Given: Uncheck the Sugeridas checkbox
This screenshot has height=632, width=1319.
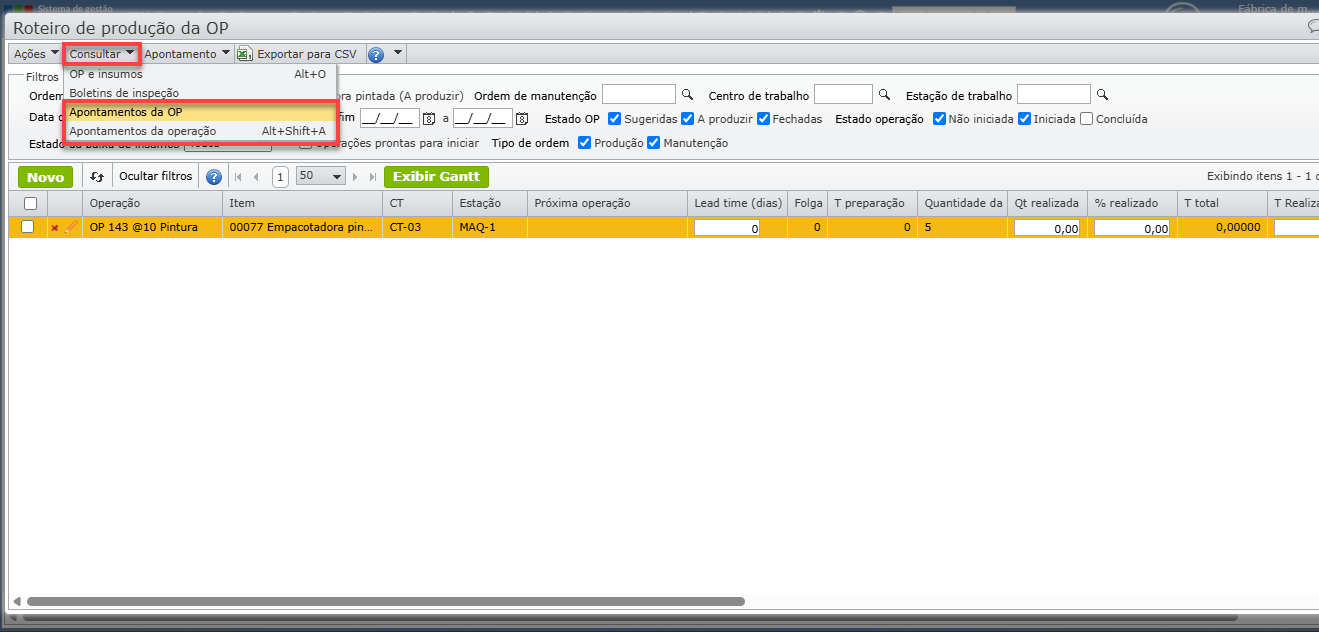Looking at the screenshot, I should [615, 118].
